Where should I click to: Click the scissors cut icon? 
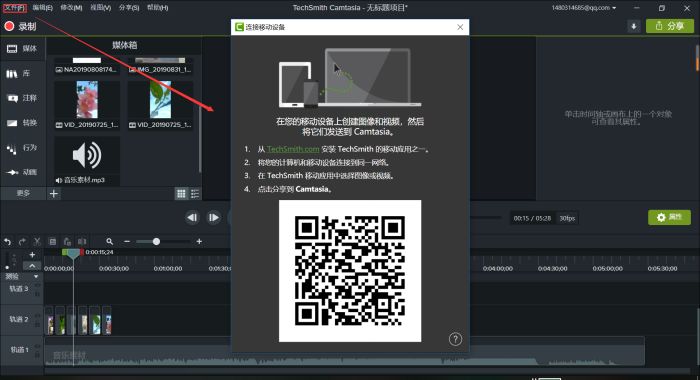coord(37,242)
